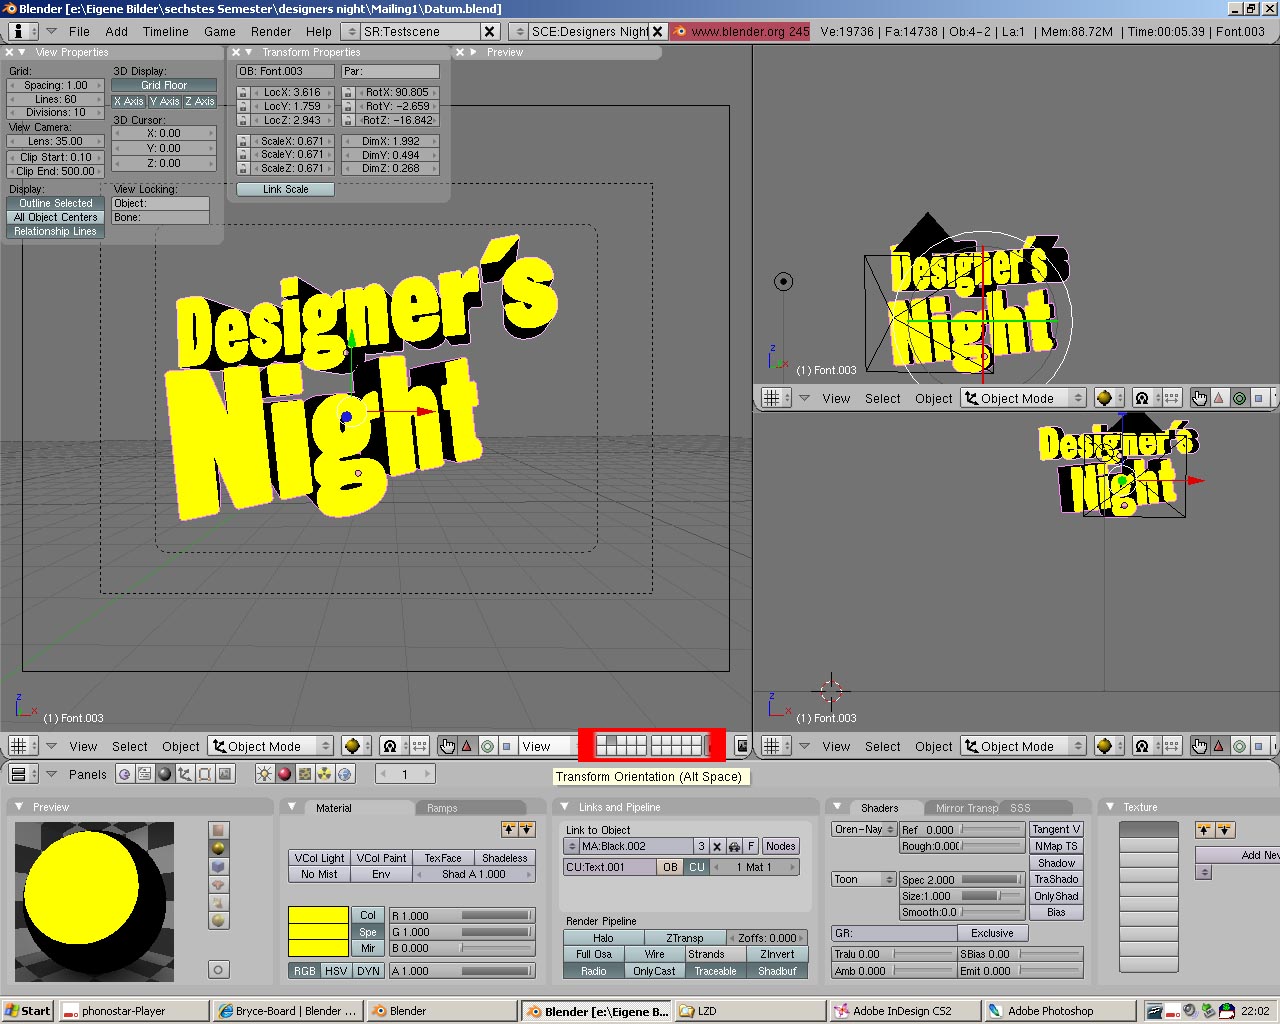The height and width of the screenshot is (1024, 1280).
Task: Click the yellow Col color swatch
Action: [318, 915]
